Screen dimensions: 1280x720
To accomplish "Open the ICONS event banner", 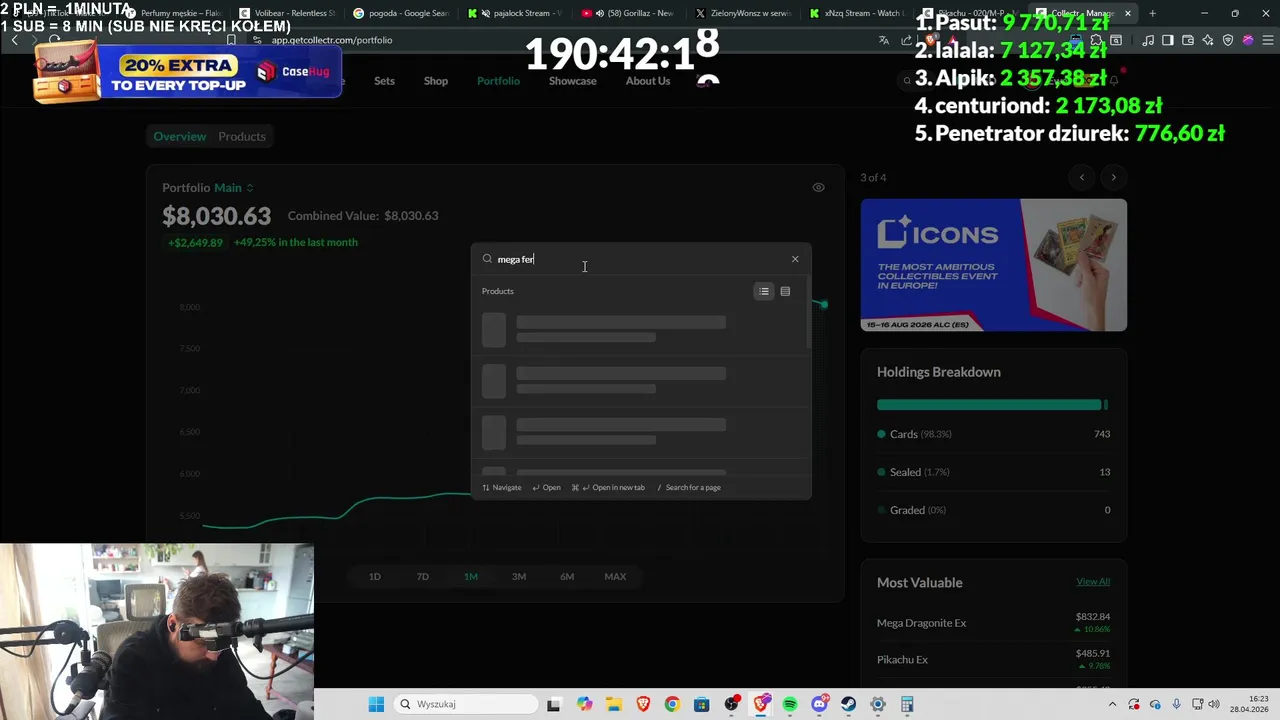I will coord(993,265).
